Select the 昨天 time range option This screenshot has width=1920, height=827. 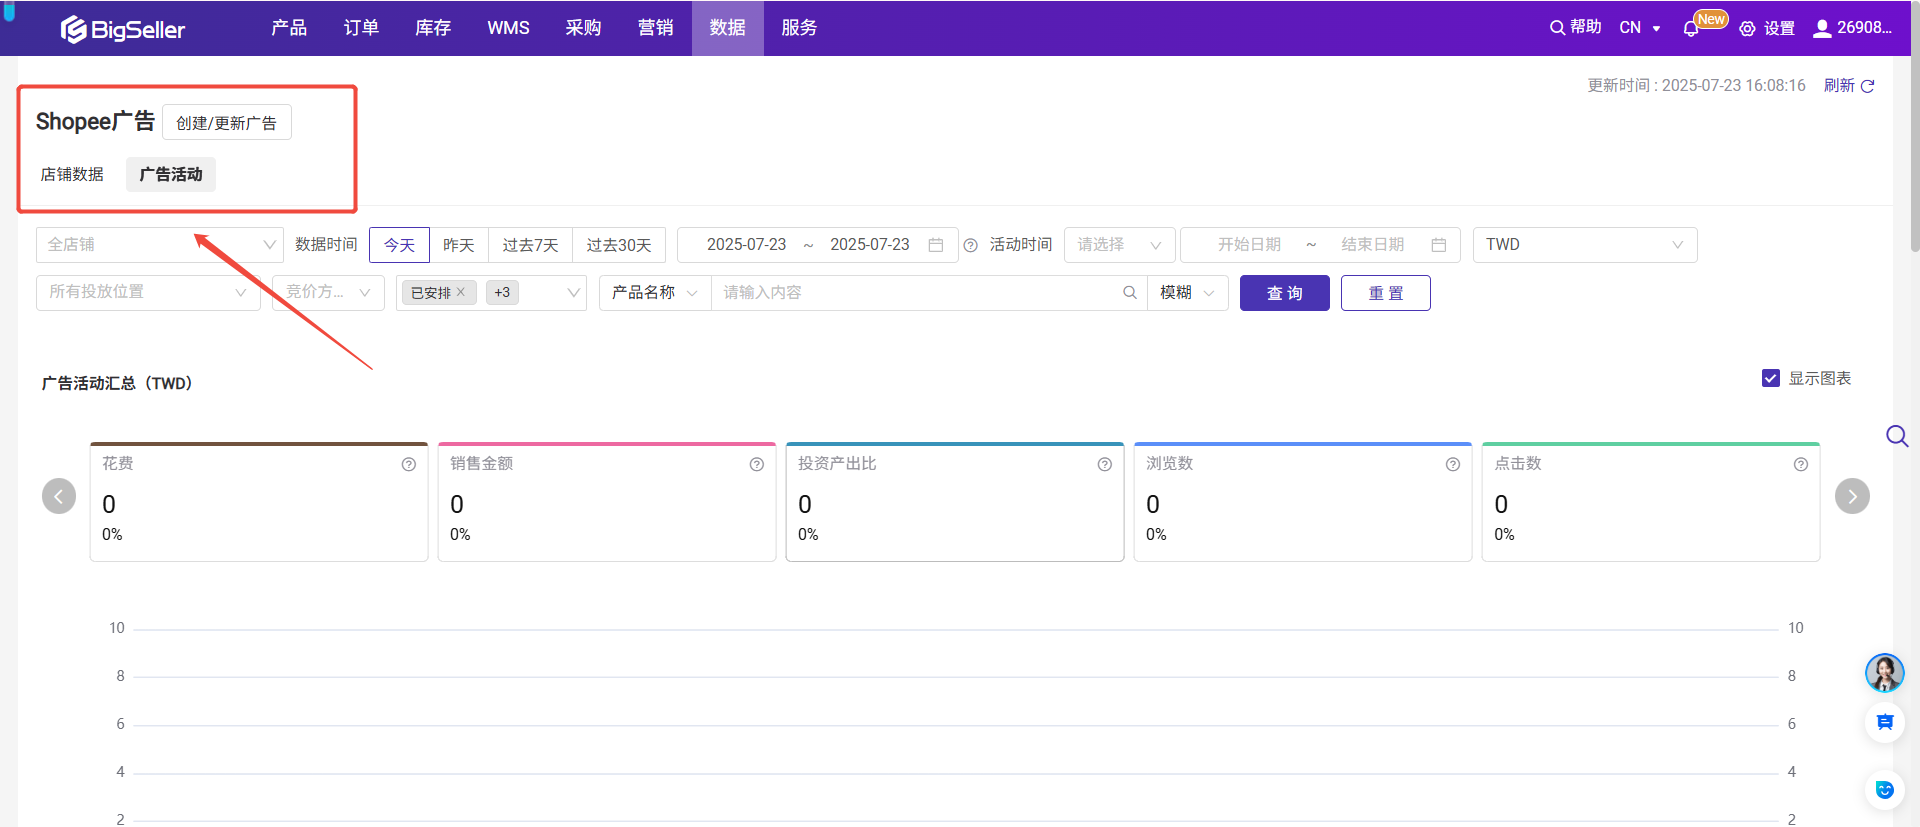click(x=458, y=245)
